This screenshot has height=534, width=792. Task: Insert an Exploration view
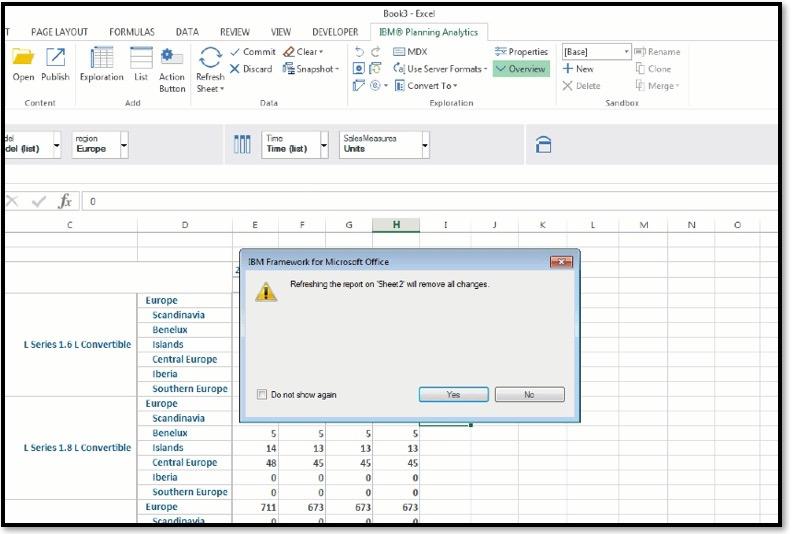[102, 64]
